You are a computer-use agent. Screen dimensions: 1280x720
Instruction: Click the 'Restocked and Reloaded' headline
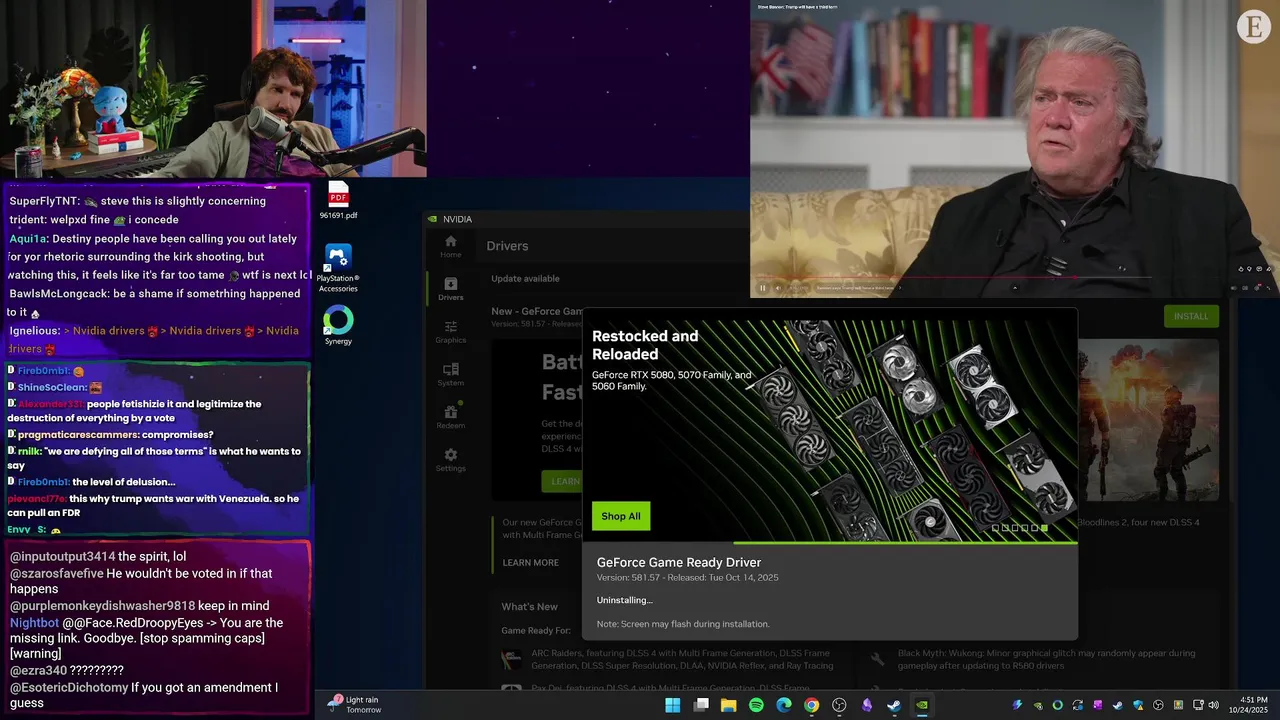click(645, 345)
